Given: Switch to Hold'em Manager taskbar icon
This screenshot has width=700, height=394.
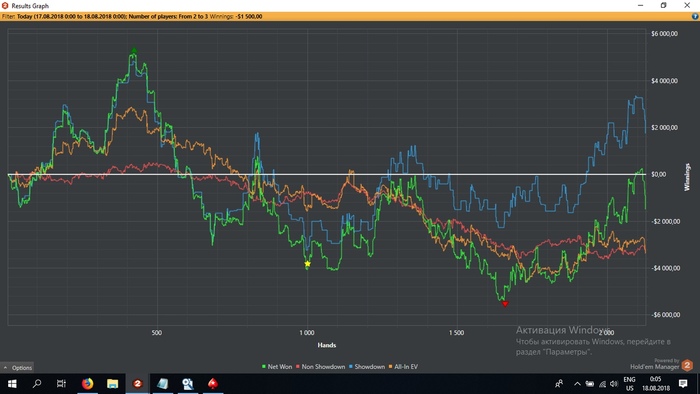Looking at the screenshot, I should click(x=138, y=384).
